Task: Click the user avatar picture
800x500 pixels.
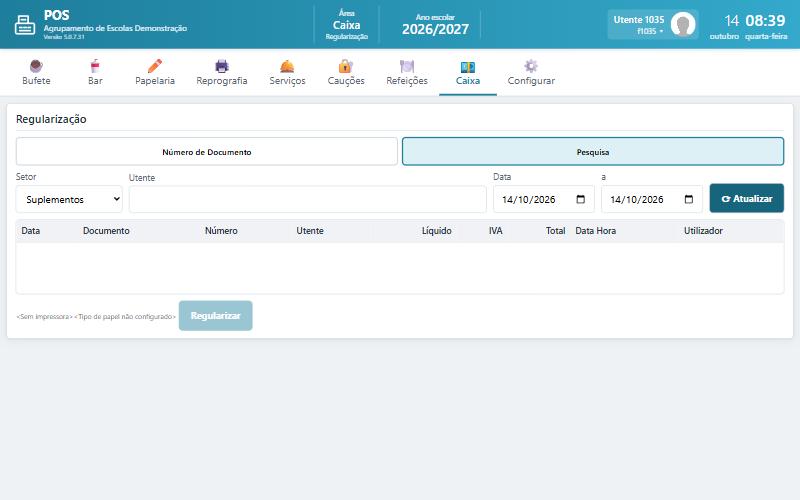Action: (683, 24)
